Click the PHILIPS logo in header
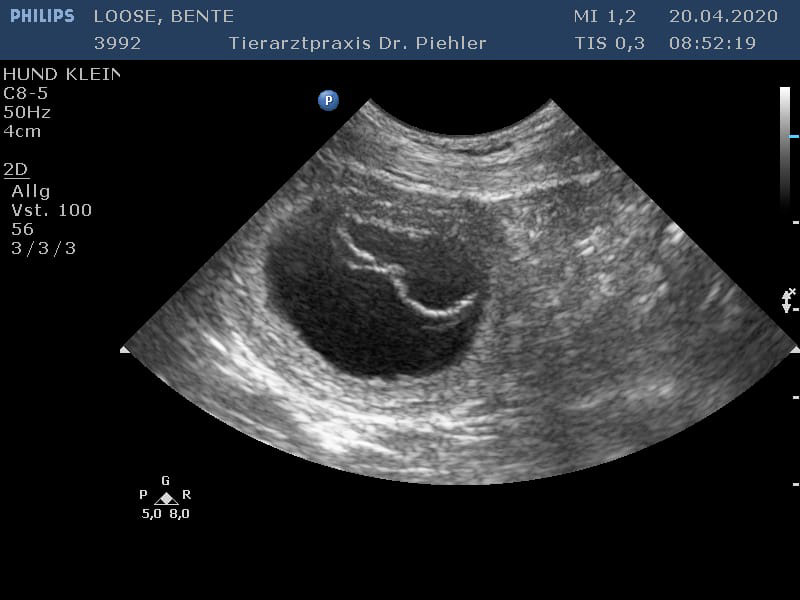The width and height of the screenshot is (800, 600). tap(42, 16)
